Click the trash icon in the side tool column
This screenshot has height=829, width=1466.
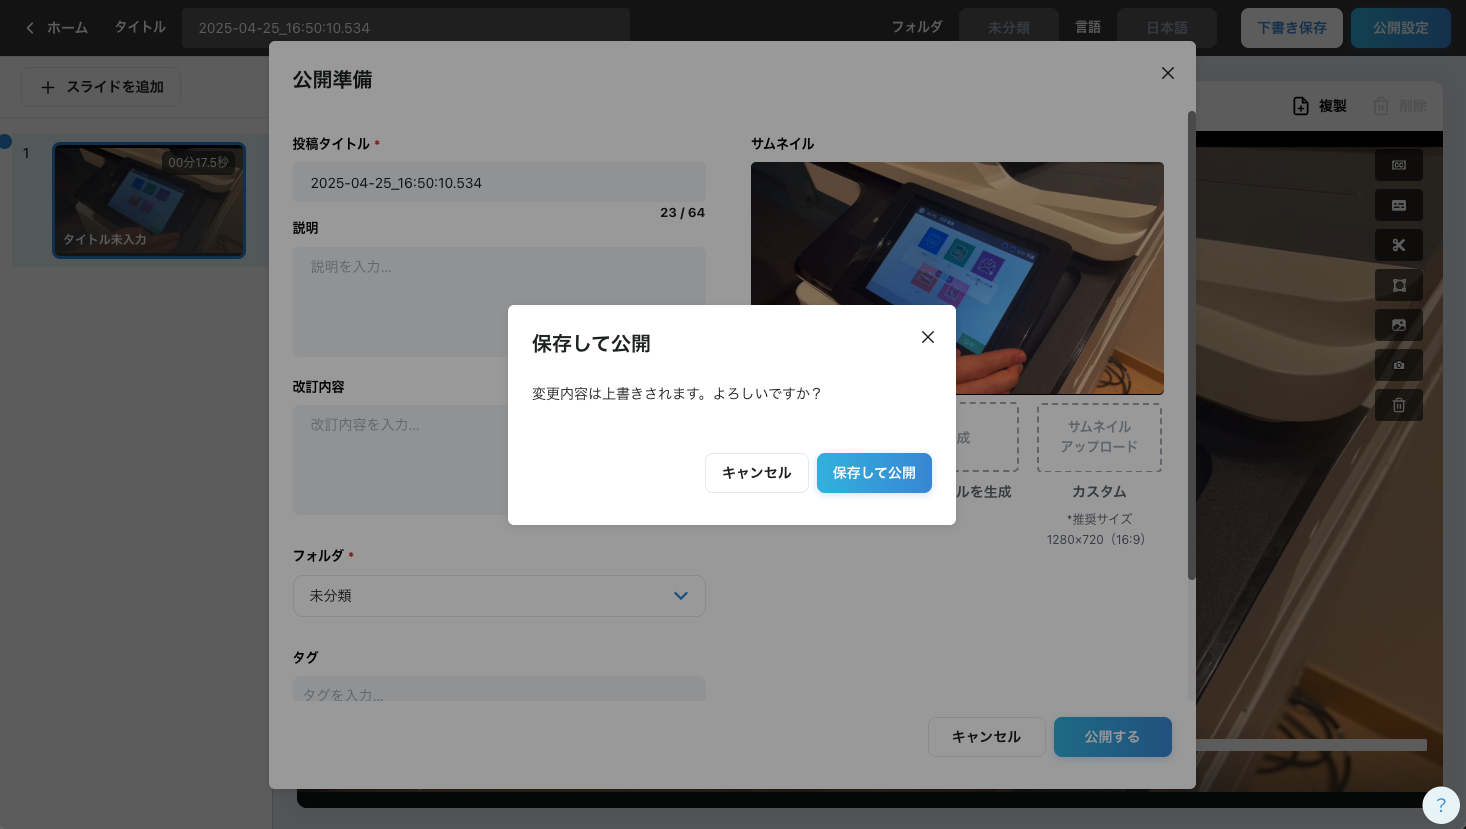coord(1399,405)
